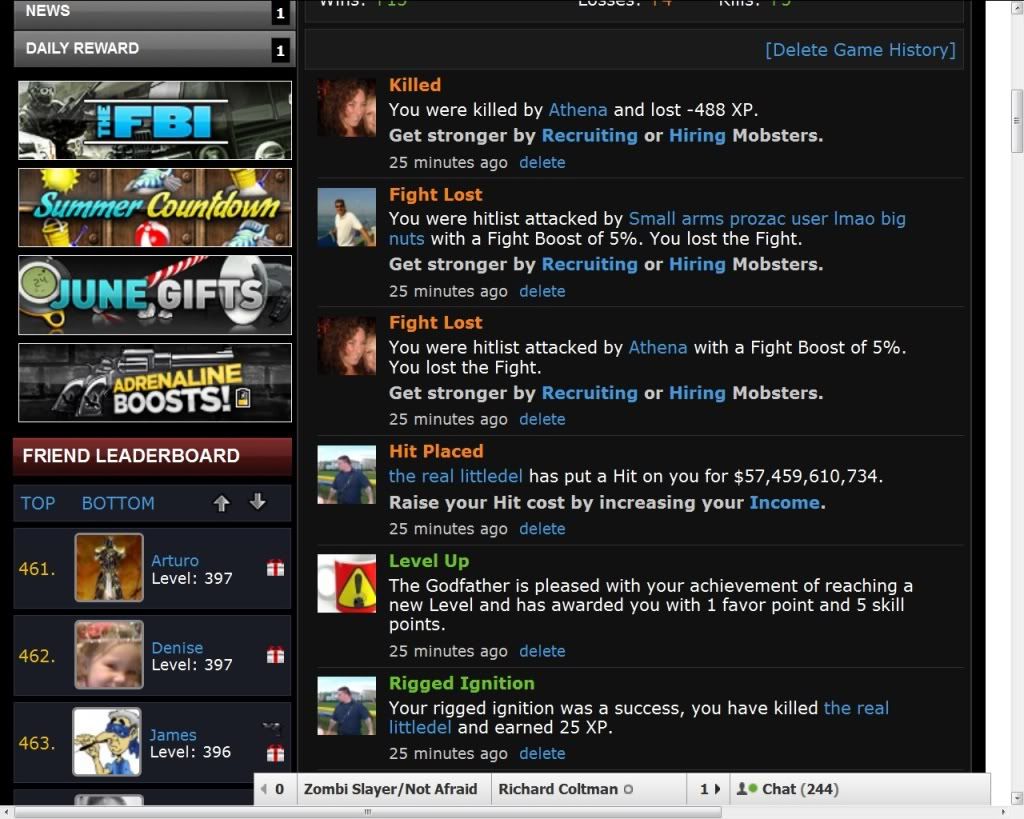
Task: Open Arturo's profile from the leaderboard
Action: coord(174,560)
